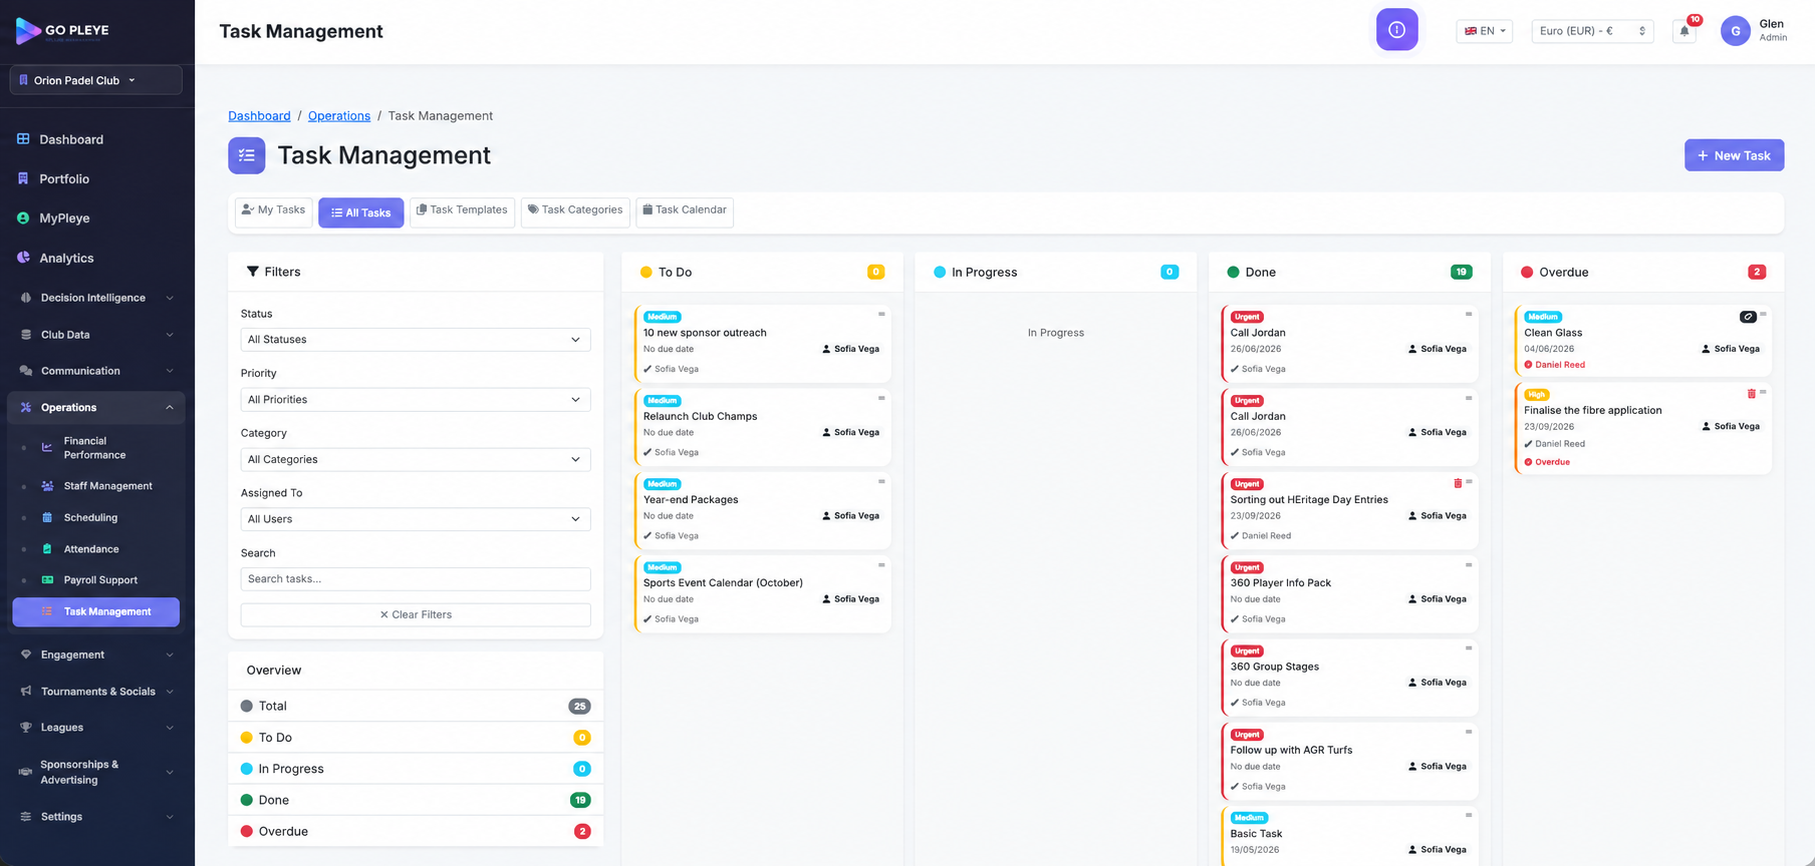Switch to the Task Templates tab

462,211
